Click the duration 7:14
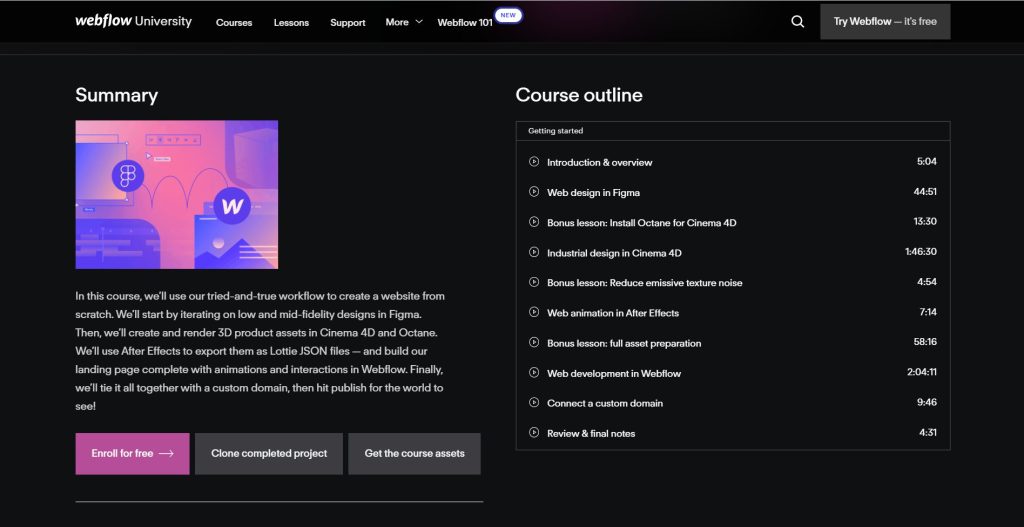Viewport: 1024px width, 527px height. (928, 311)
